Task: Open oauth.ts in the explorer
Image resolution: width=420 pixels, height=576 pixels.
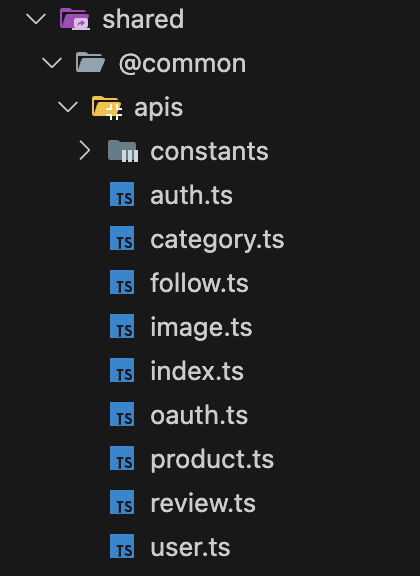Action: pos(199,415)
